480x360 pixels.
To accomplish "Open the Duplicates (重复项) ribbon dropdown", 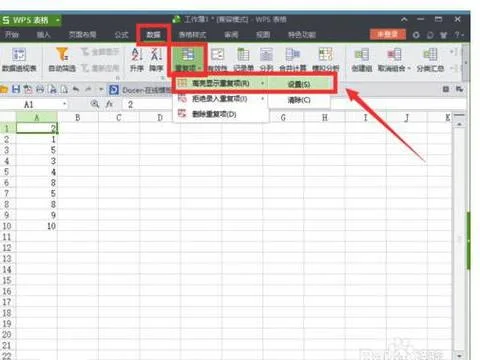I will (x=188, y=60).
